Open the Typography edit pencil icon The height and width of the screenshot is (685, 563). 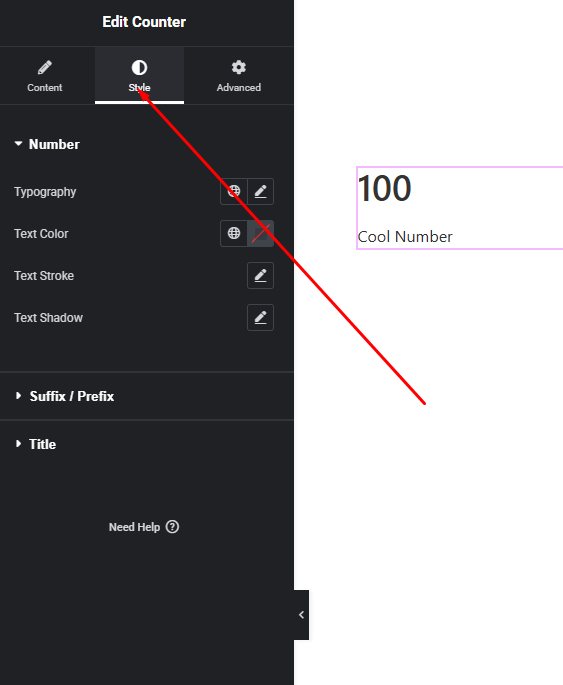click(x=260, y=191)
